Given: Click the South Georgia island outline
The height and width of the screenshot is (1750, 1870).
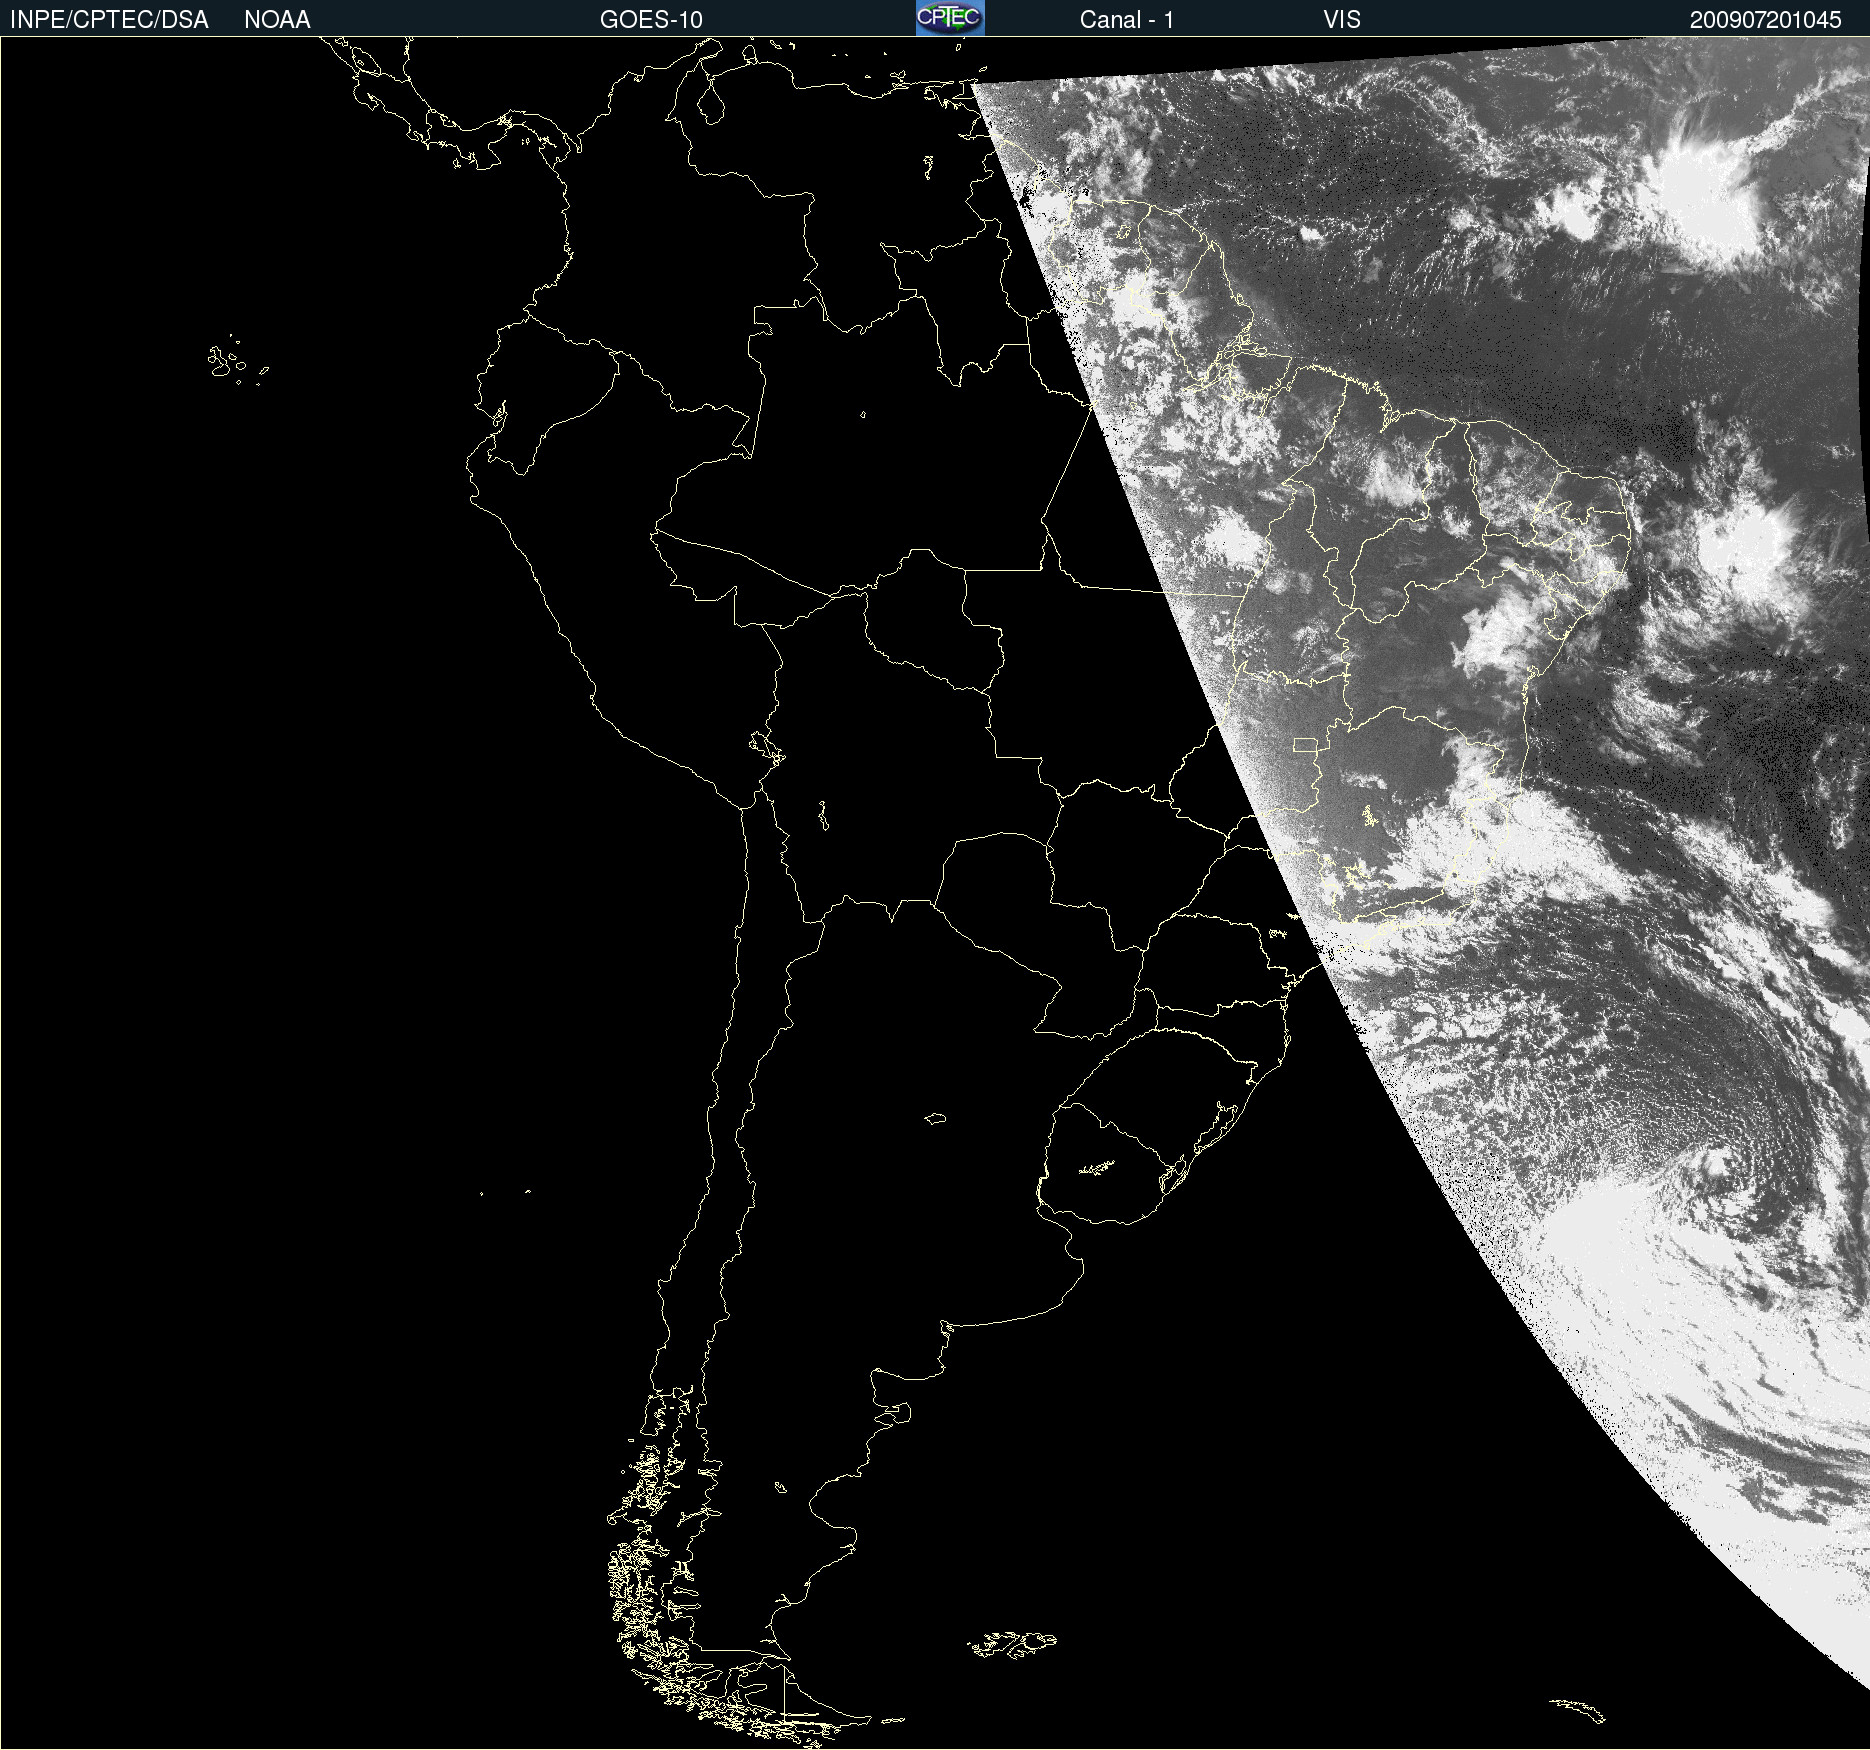Looking at the screenshot, I should (x=1578, y=1711).
